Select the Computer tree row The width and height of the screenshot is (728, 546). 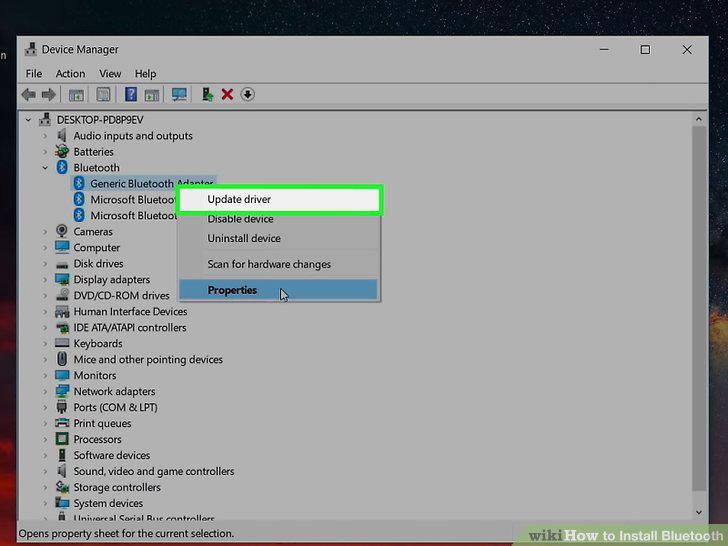(97, 247)
